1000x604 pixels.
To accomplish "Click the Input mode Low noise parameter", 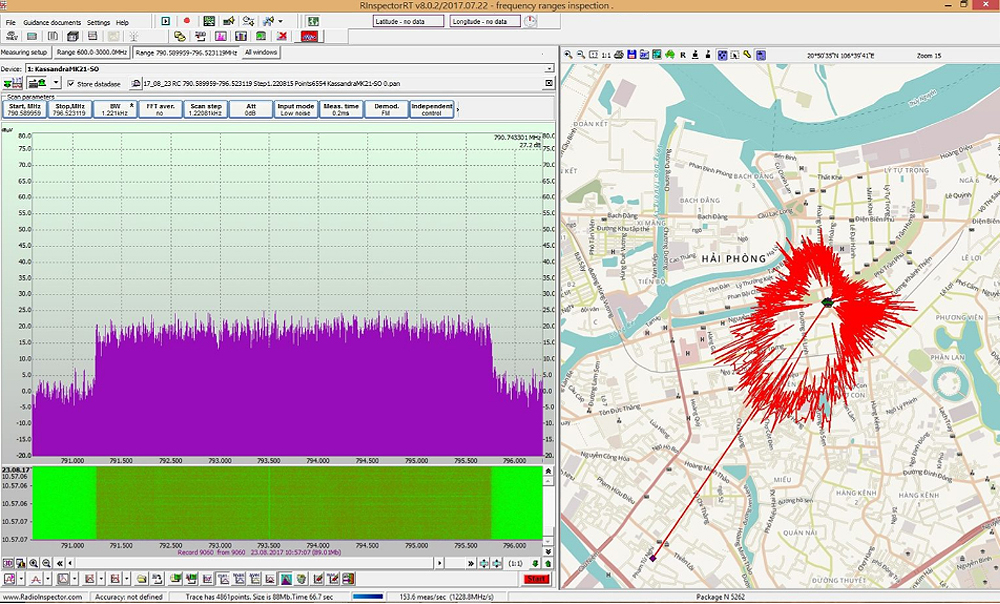I will point(295,109).
